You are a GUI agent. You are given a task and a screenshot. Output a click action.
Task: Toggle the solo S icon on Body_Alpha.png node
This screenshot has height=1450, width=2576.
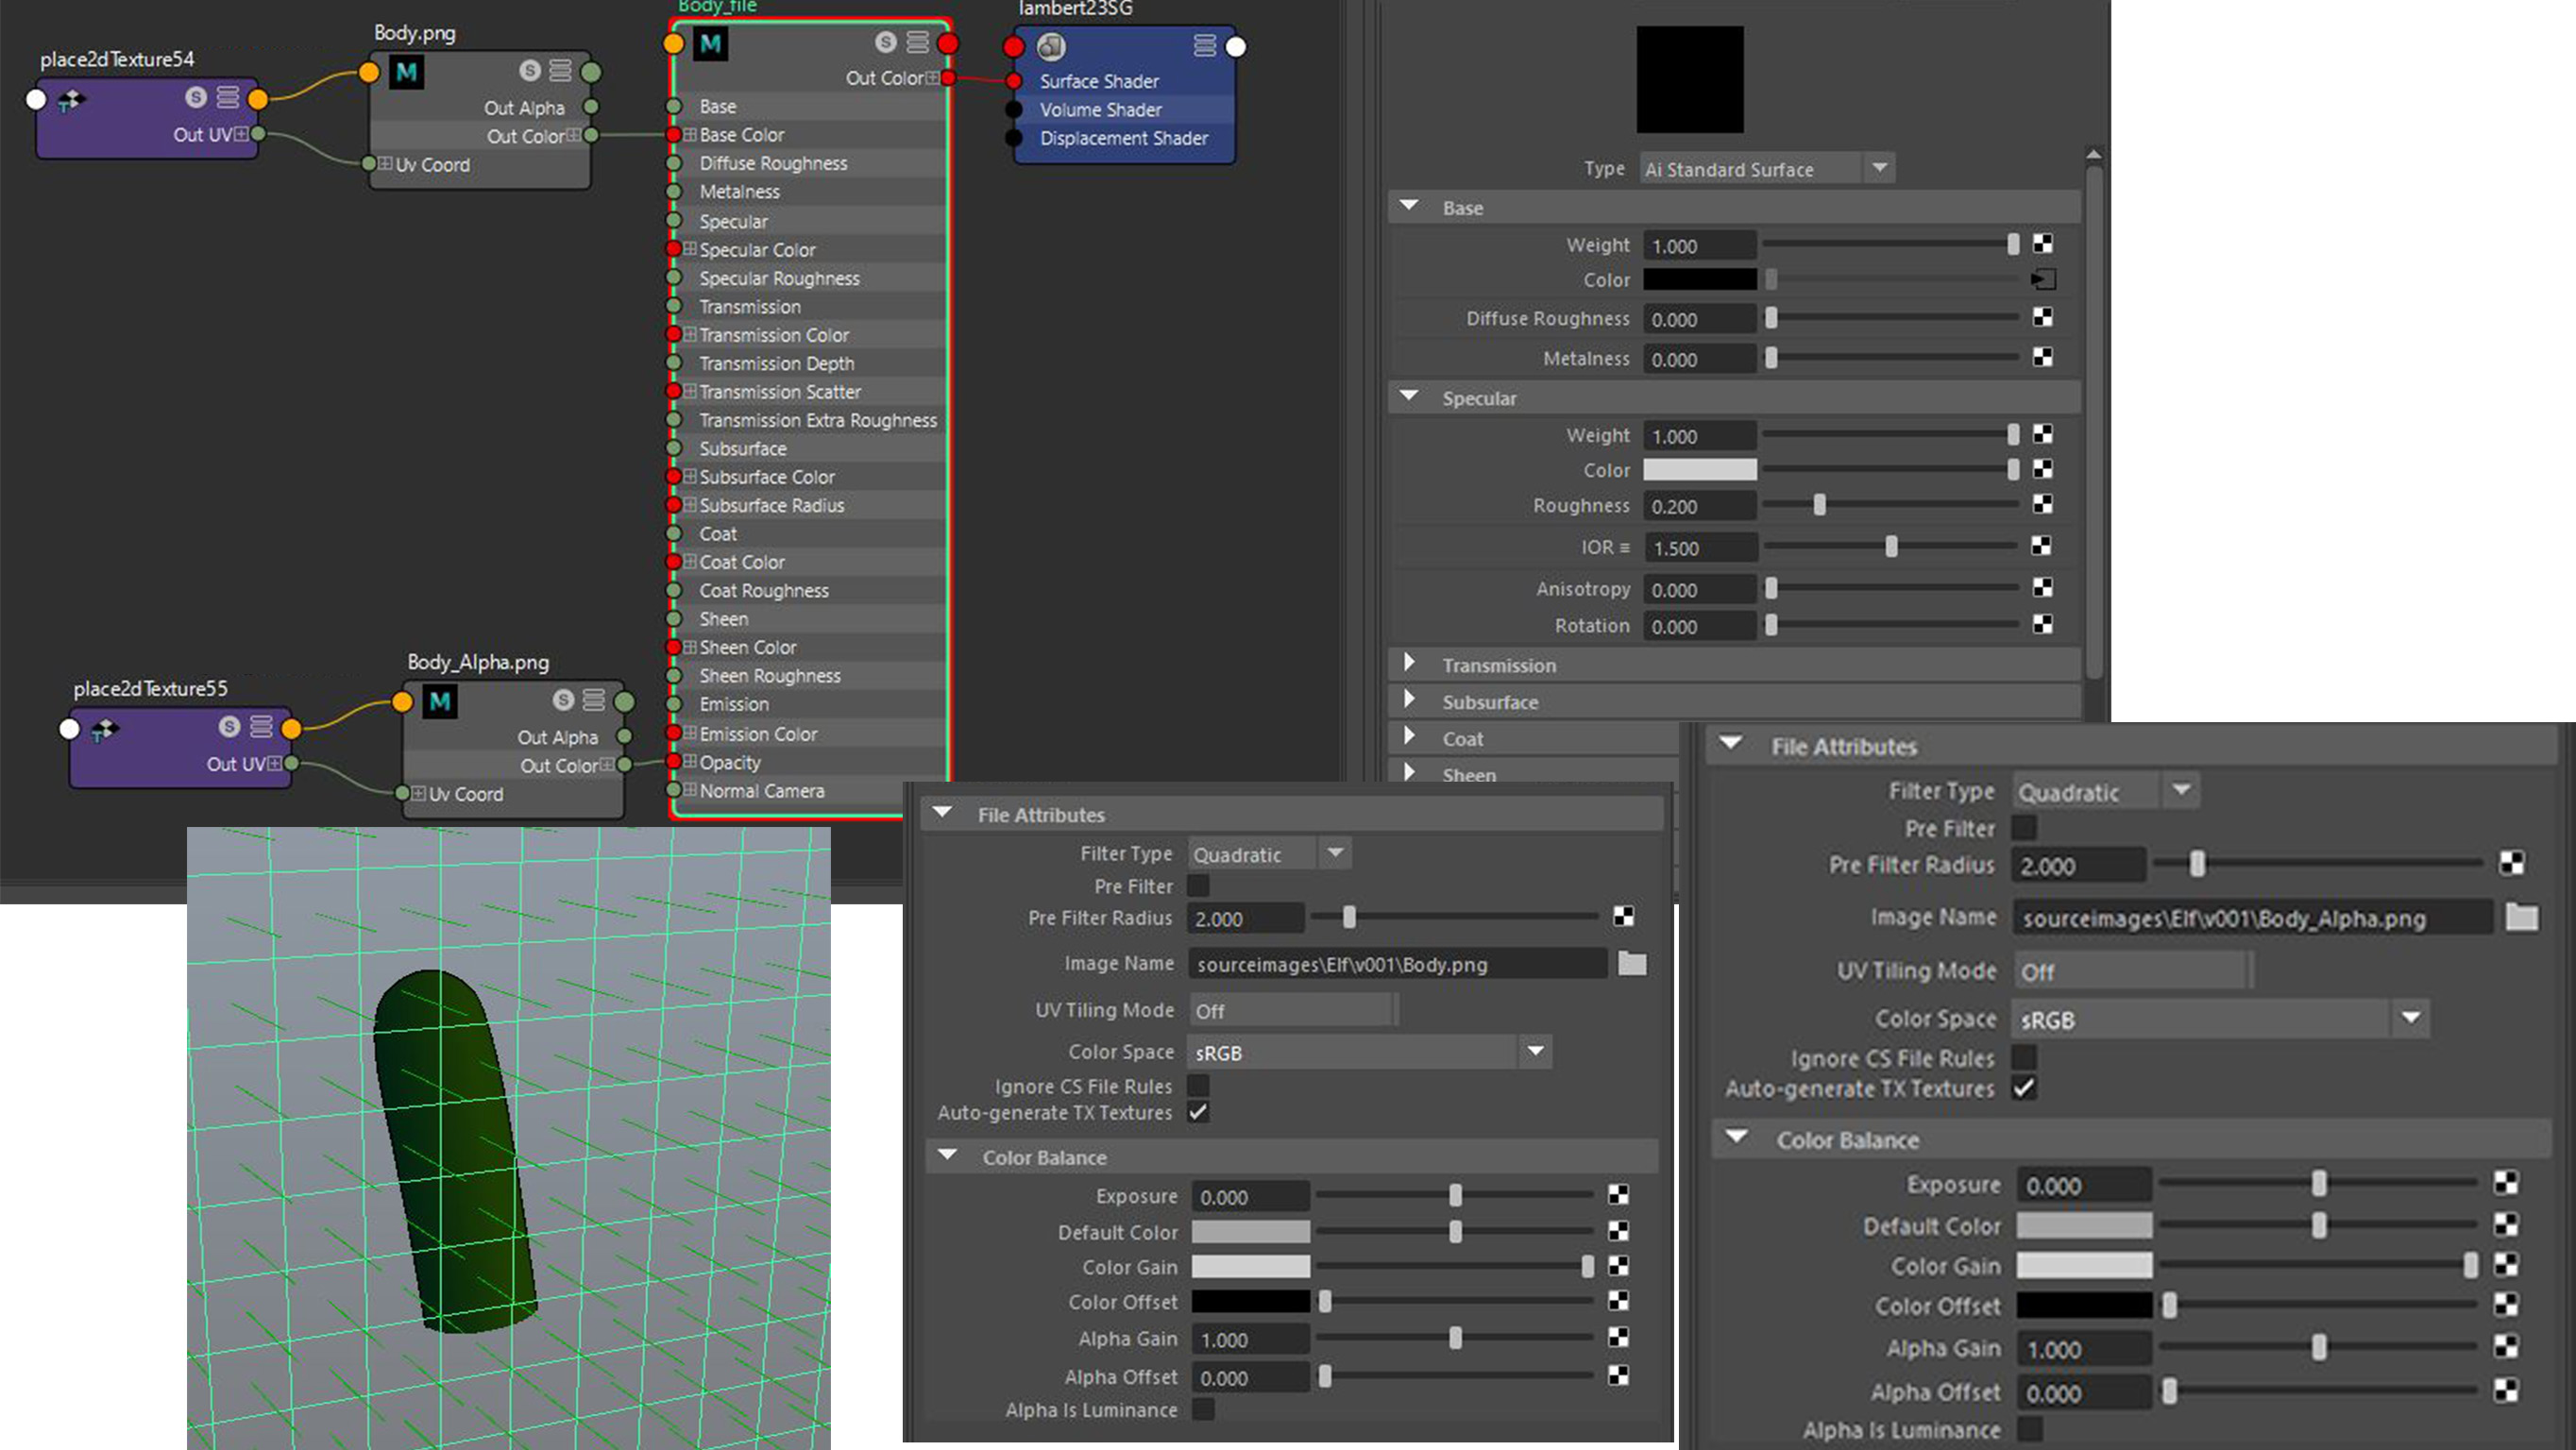pos(564,700)
